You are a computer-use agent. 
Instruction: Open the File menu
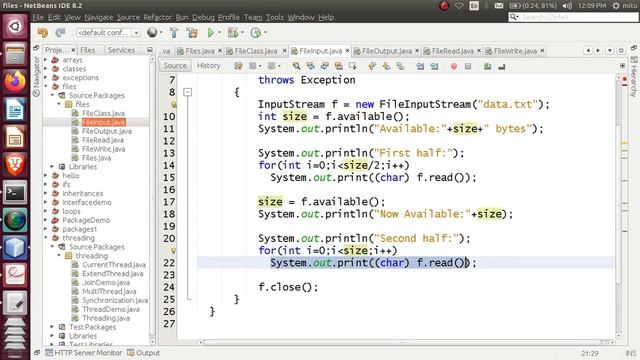pos(38,17)
